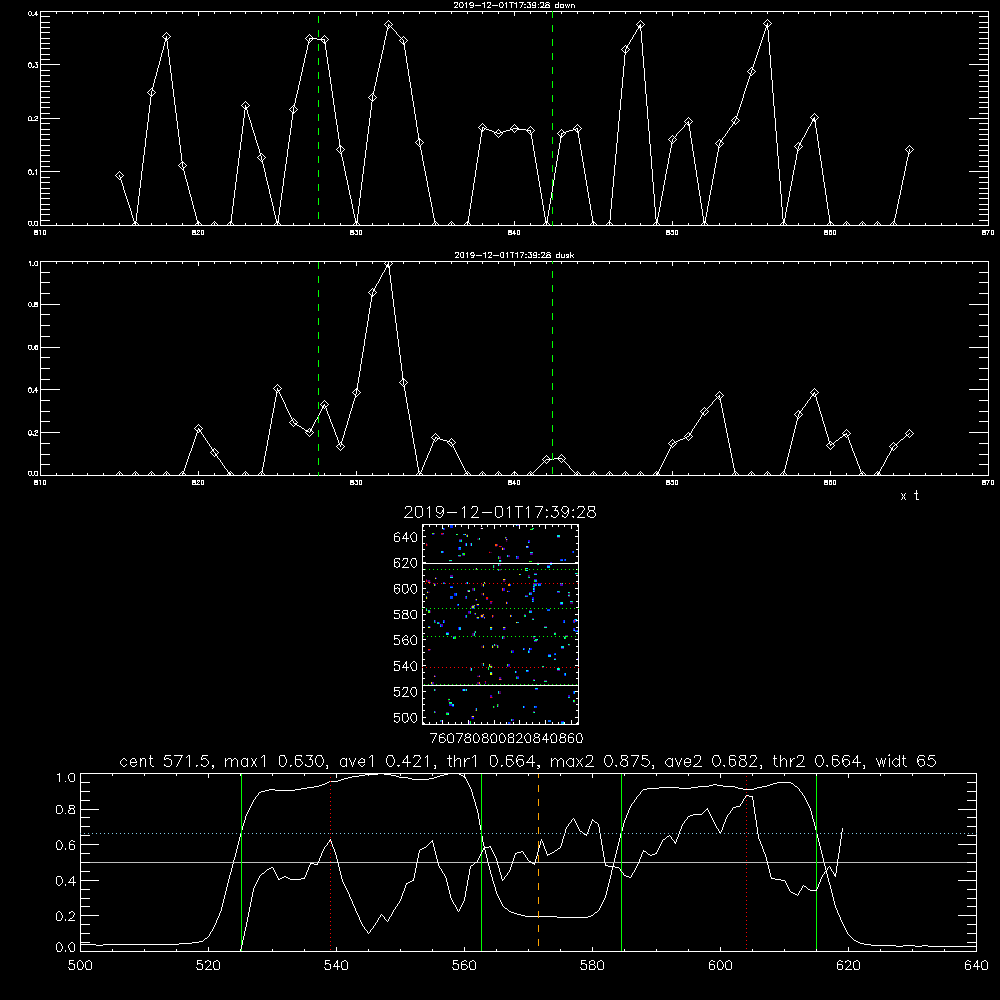Click the red dotted line near 539 in the bottom plot
This screenshot has height=1000, width=1000.
pos(330,861)
